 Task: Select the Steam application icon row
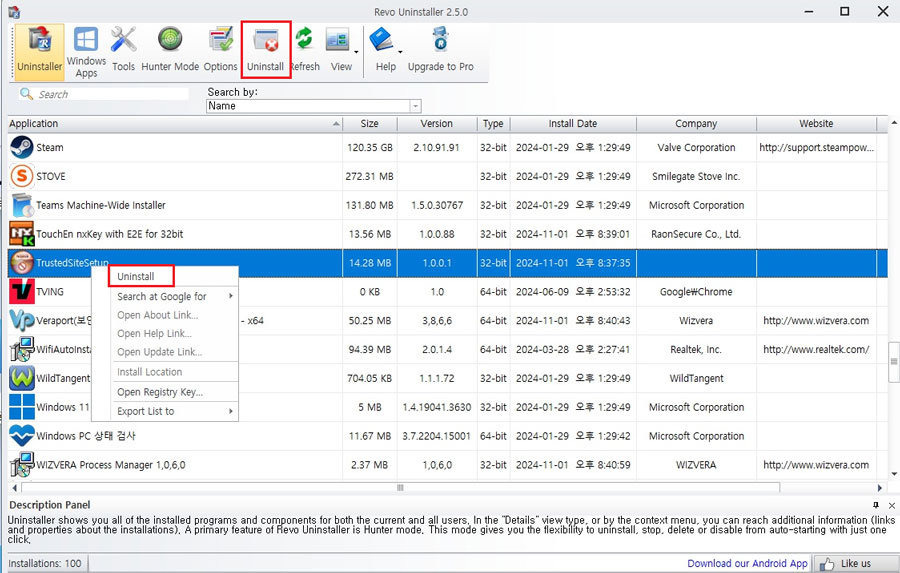[x=175, y=148]
